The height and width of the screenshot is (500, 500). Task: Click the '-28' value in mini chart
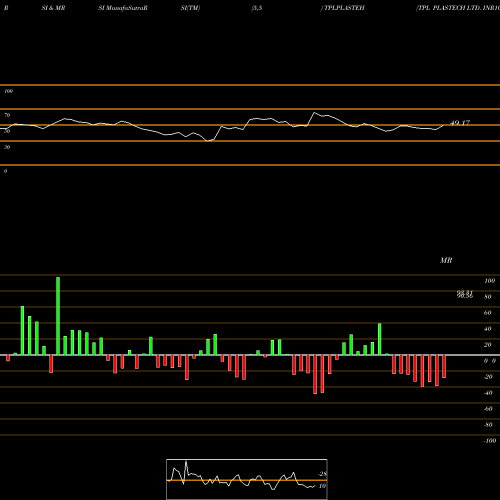click(x=322, y=474)
